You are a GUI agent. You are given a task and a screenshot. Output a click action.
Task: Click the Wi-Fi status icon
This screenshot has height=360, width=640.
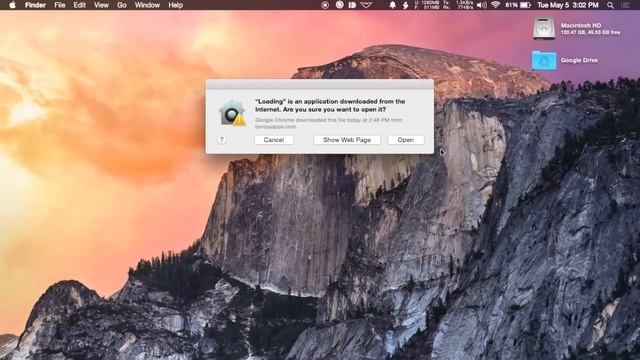pos(496,5)
